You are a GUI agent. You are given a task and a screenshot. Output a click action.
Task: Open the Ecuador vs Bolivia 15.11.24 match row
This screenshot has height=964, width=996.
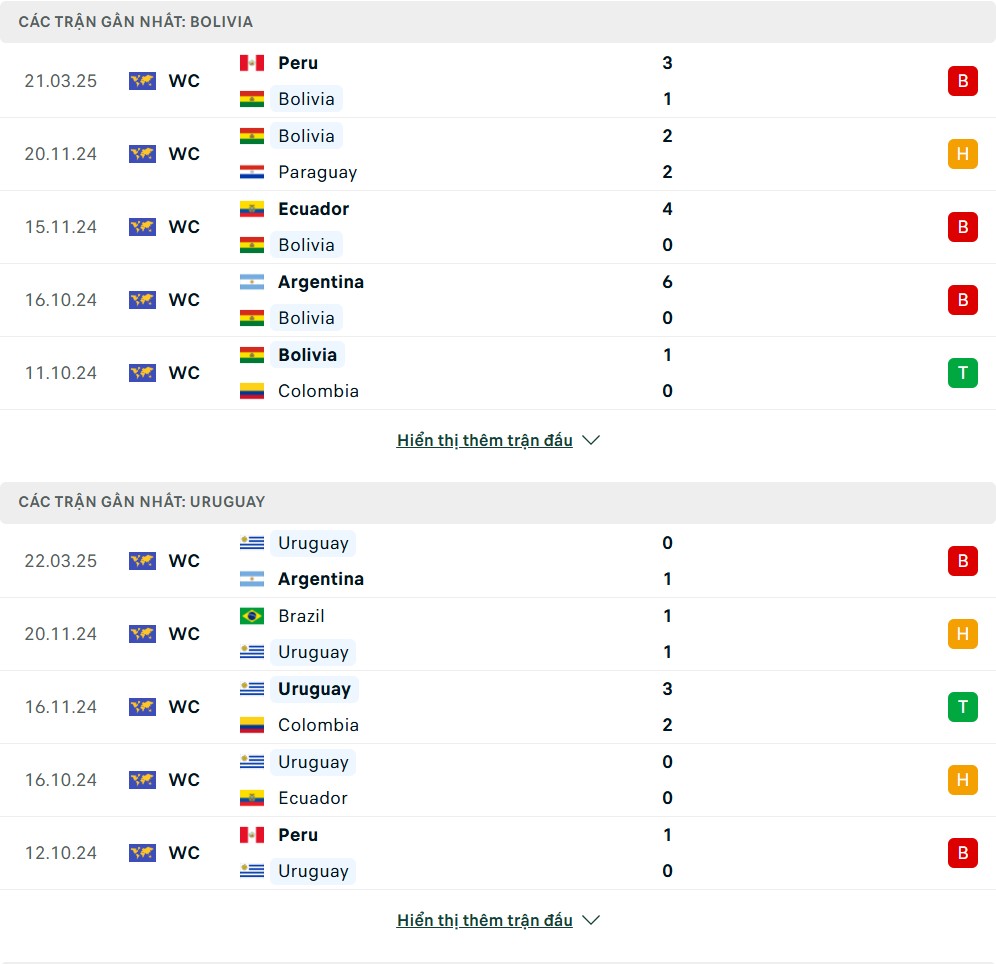click(498, 227)
